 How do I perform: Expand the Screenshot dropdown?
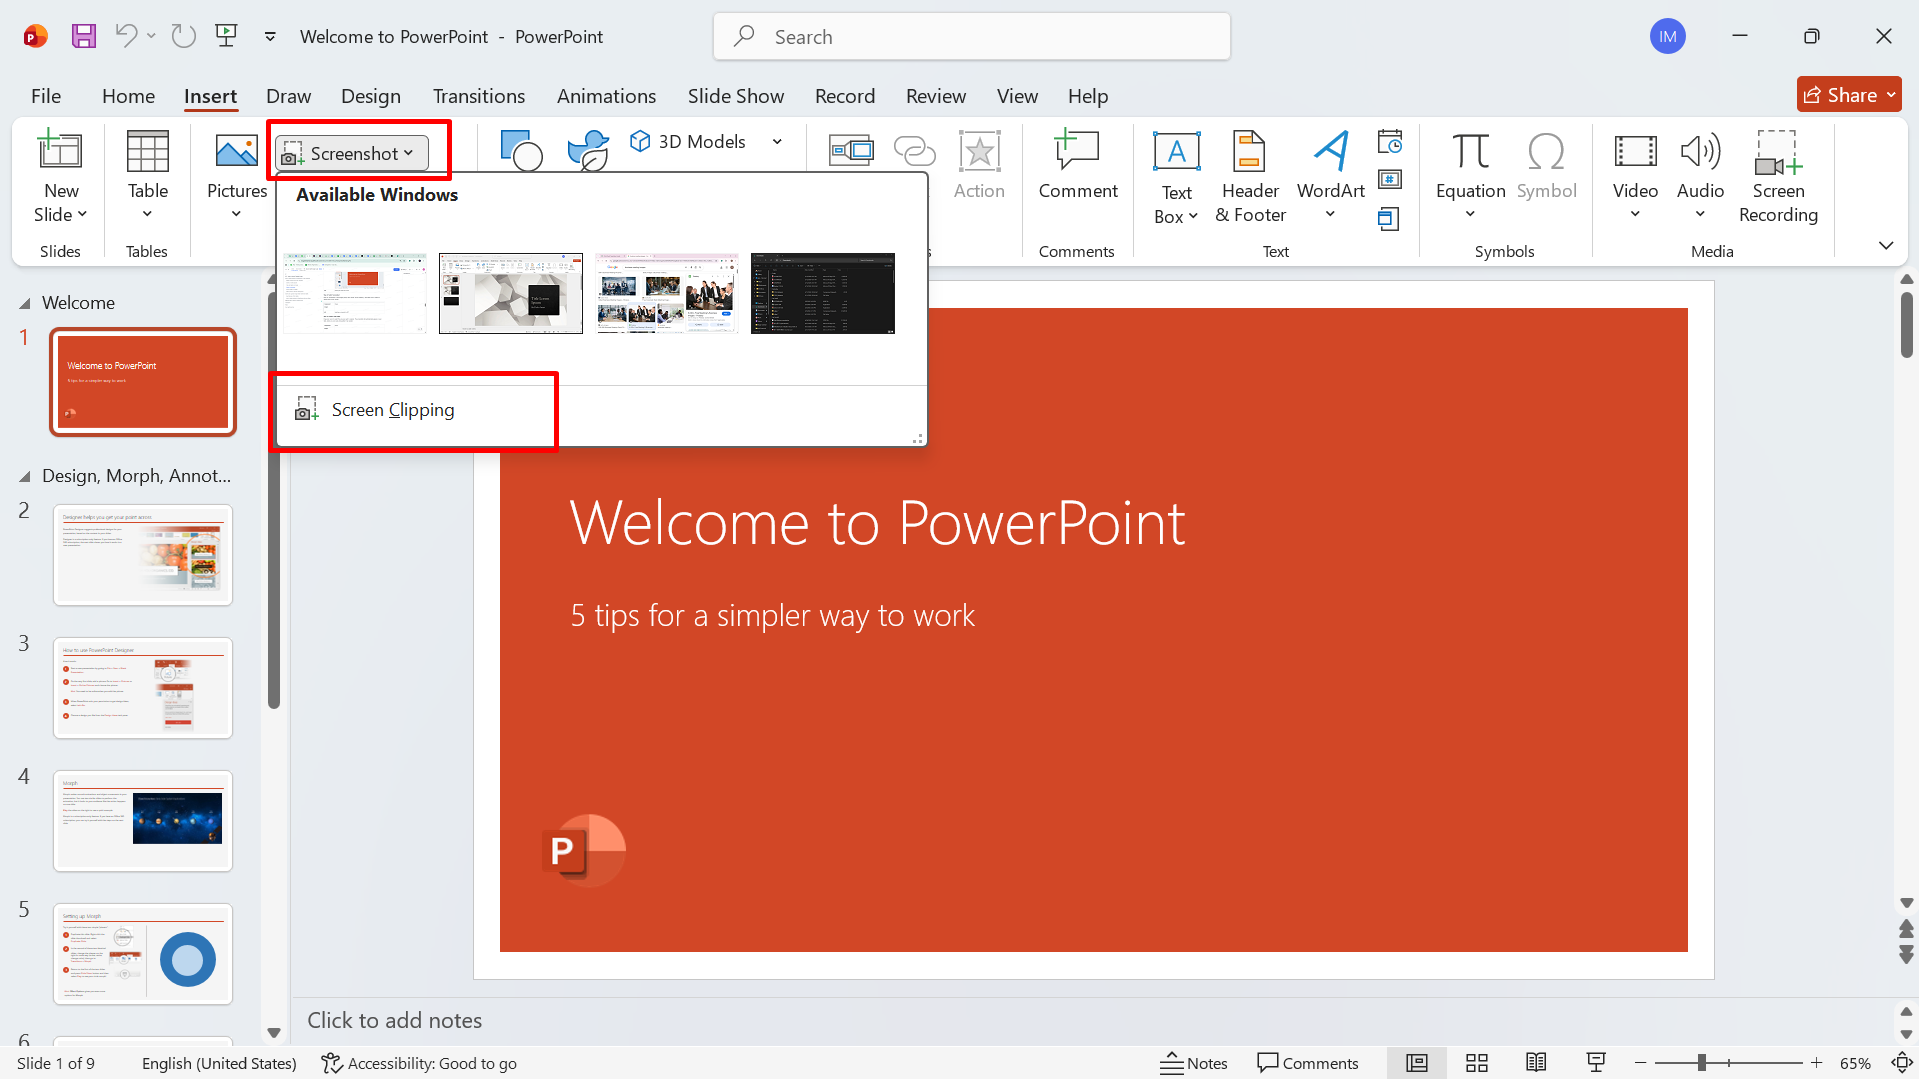pos(352,153)
